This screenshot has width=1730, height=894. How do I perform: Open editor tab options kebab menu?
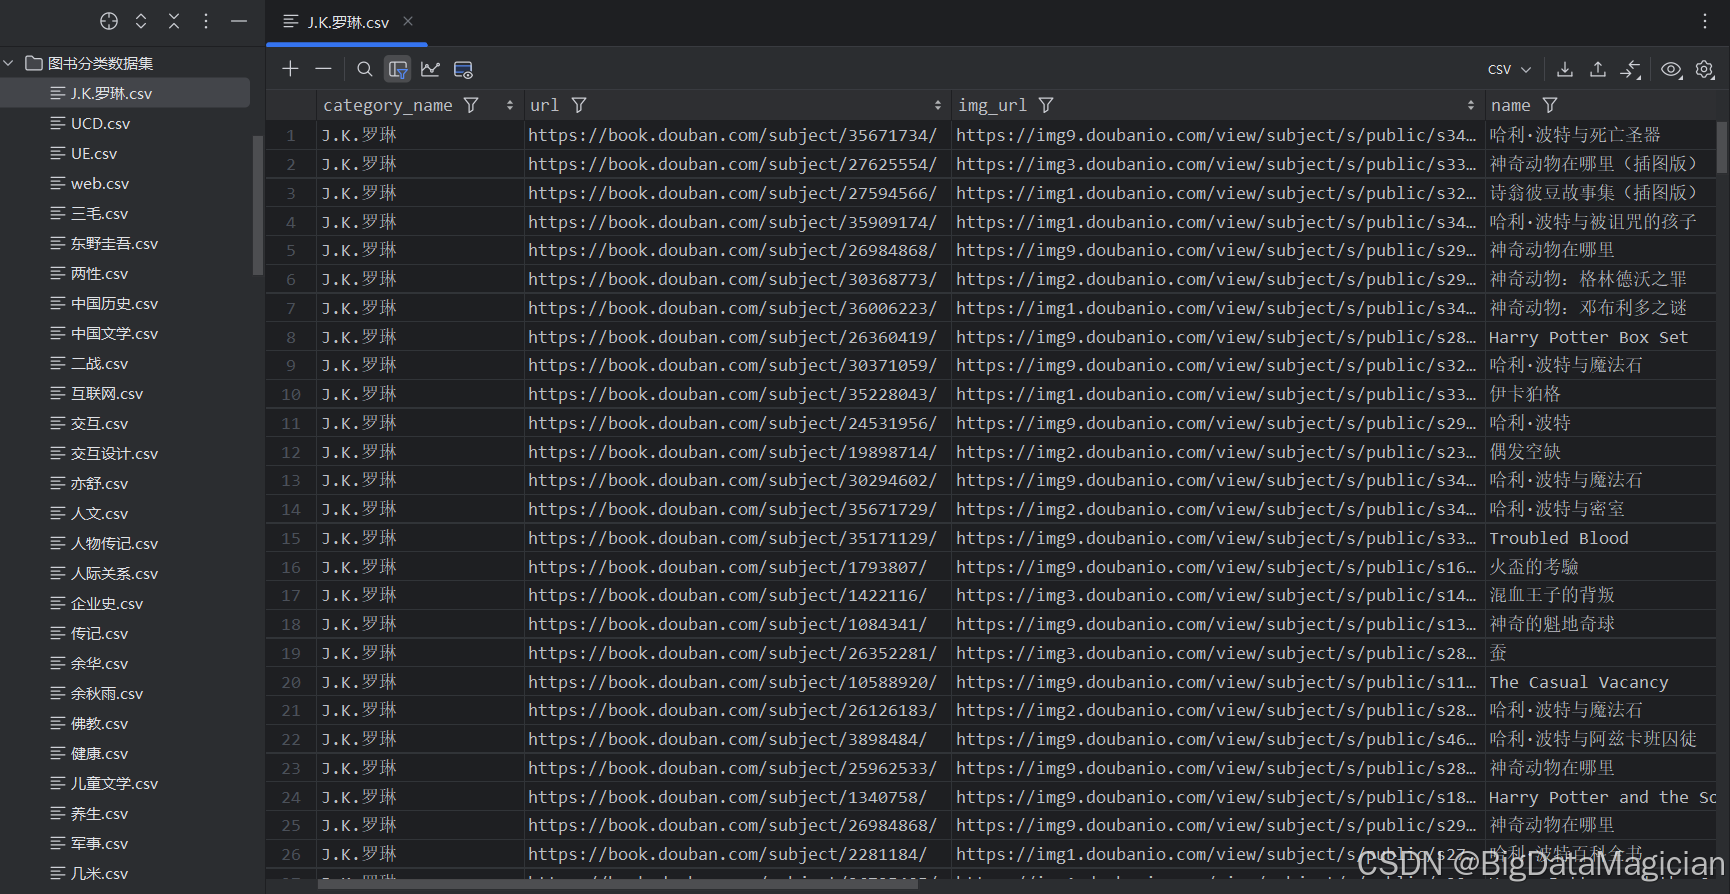coord(1705,21)
